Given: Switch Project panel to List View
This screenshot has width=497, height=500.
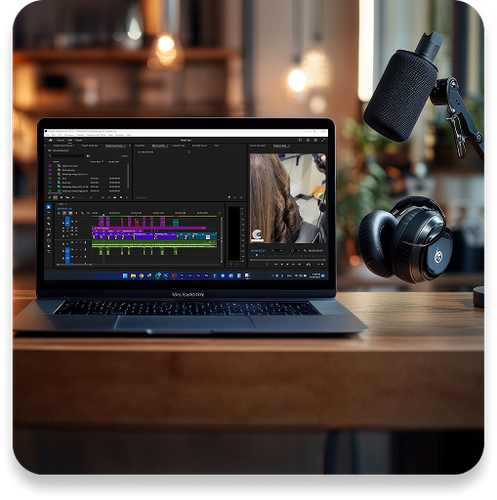Looking at the screenshot, I should pyautogui.click(x=55, y=198).
